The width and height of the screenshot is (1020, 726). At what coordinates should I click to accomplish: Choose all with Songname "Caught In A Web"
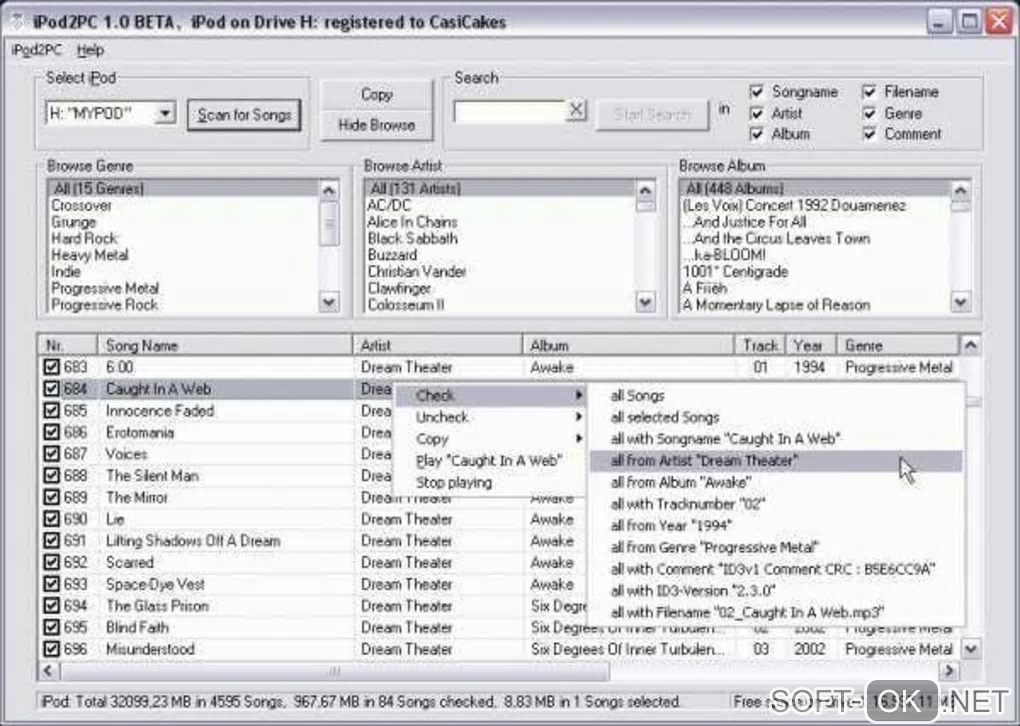point(775,439)
